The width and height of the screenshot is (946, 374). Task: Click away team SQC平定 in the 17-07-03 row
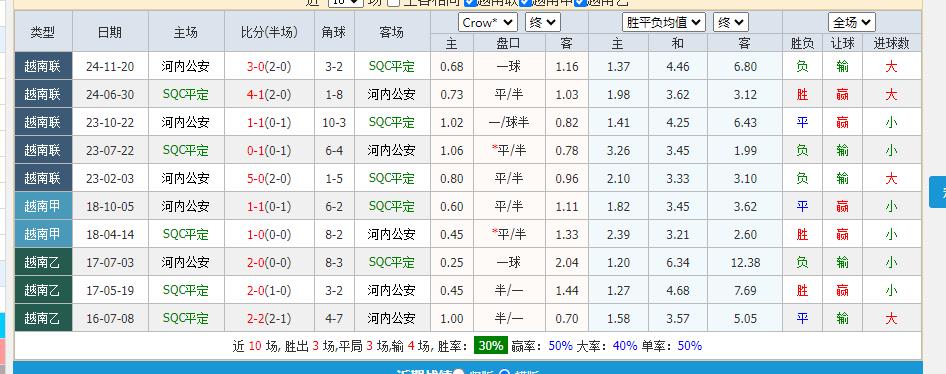point(392,262)
